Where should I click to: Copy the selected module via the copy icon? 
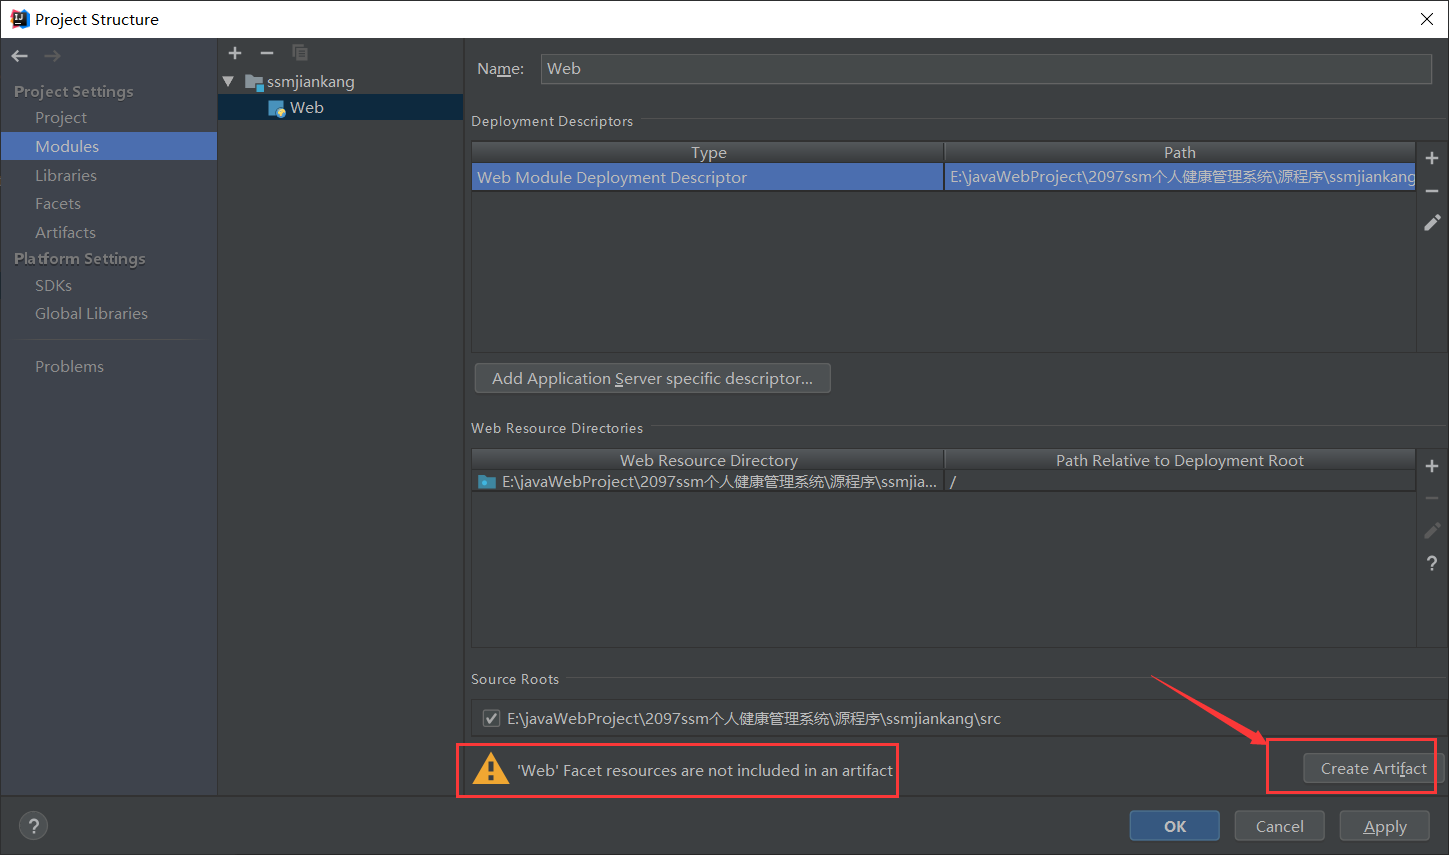click(x=300, y=53)
